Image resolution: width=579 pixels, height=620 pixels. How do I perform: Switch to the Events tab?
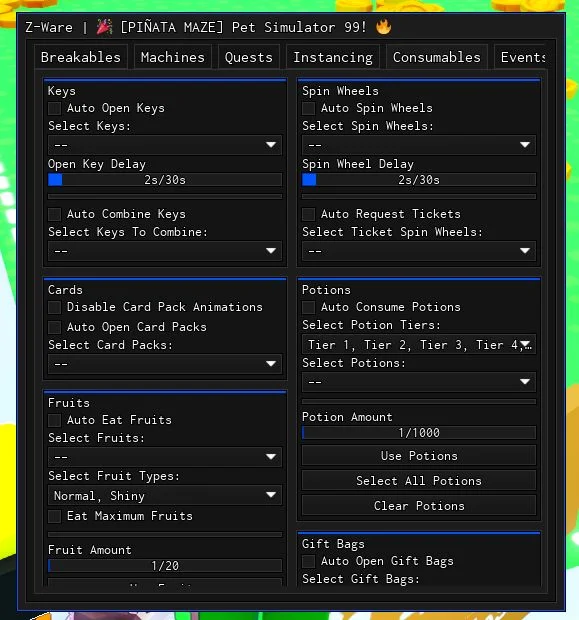521,57
